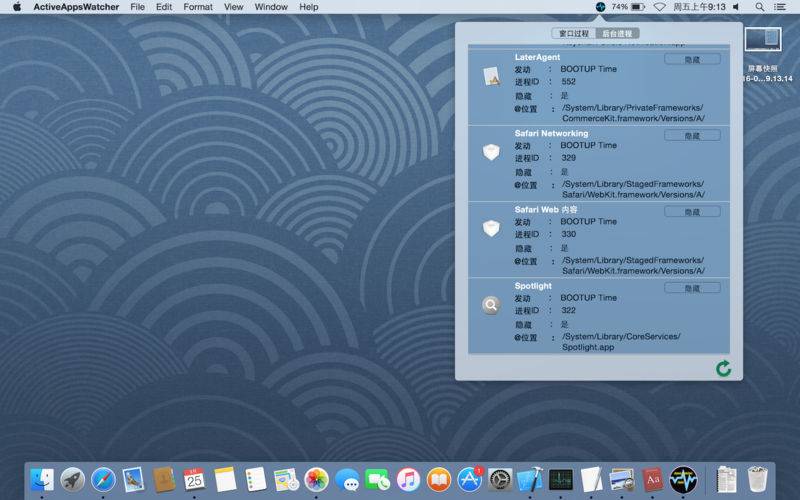Open the Format menu
The height and width of the screenshot is (500, 800).
[198, 7]
